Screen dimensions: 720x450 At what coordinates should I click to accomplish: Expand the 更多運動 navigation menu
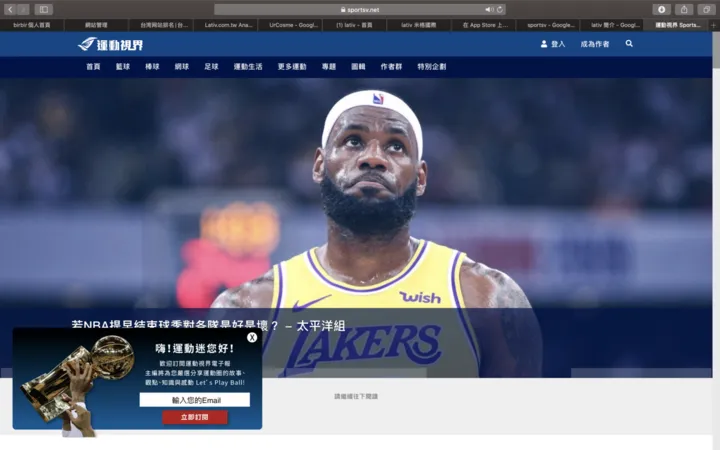[x=292, y=67]
